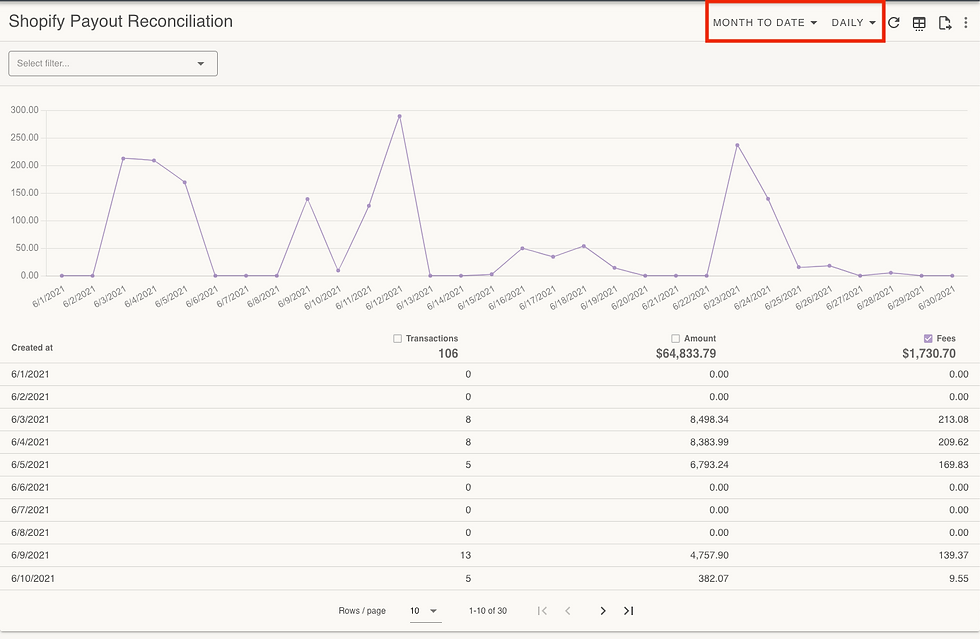Click the export report icon

[x=944, y=23]
